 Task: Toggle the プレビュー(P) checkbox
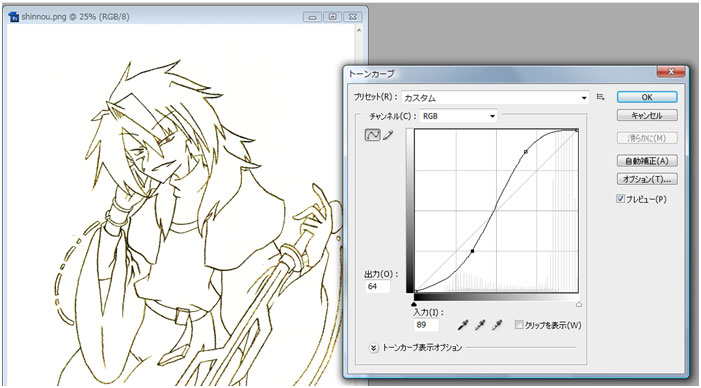point(621,199)
